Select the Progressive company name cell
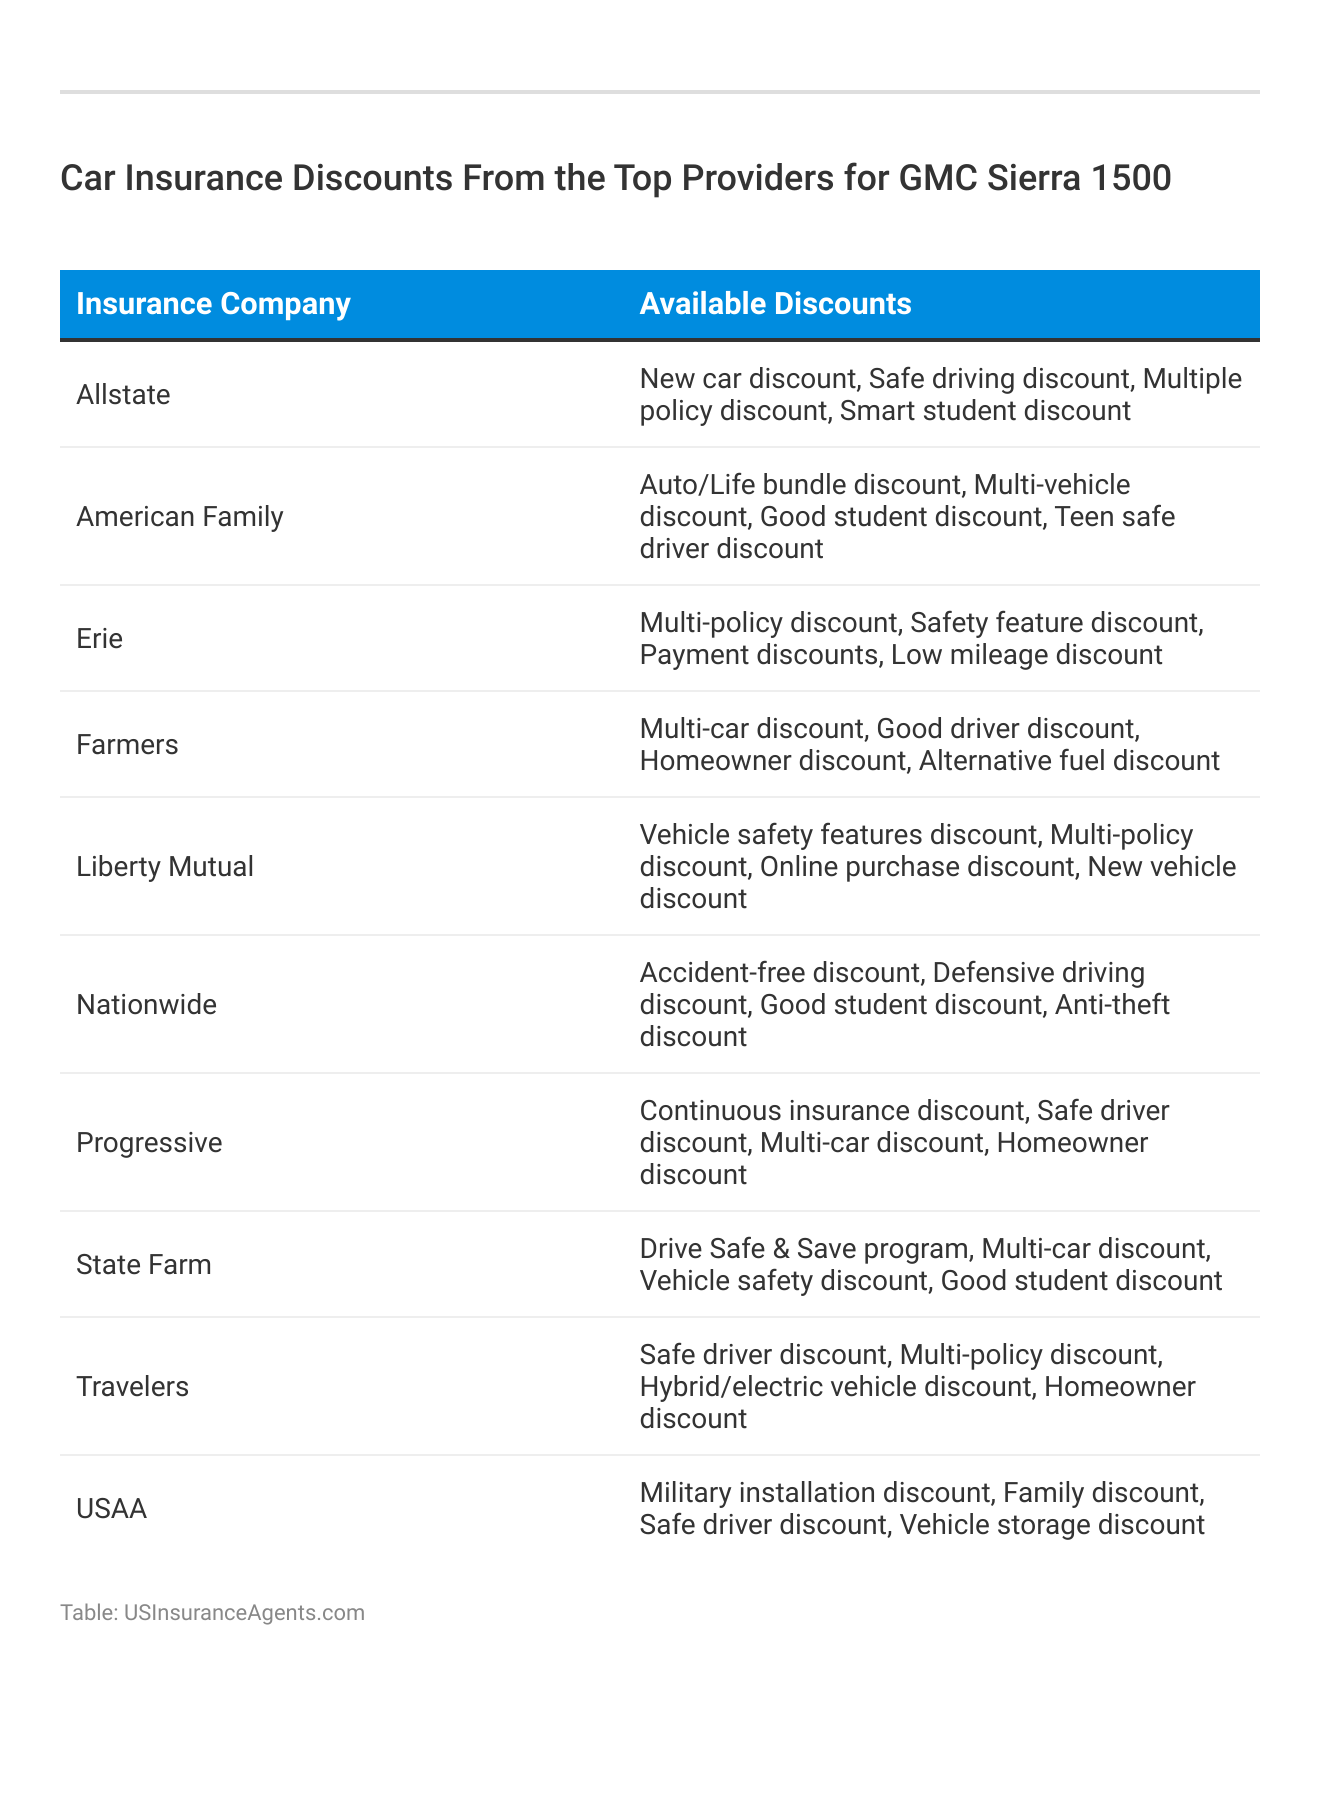 [x=149, y=1142]
